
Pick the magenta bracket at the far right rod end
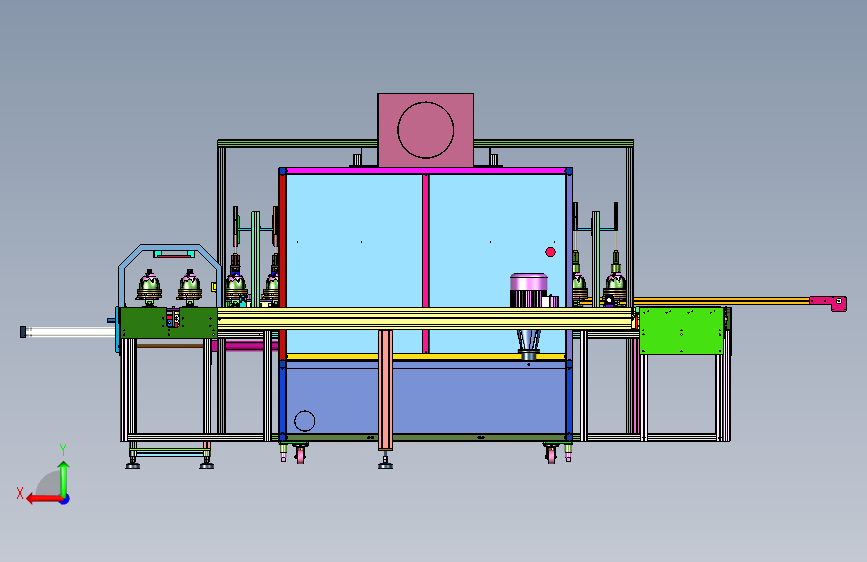click(828, 303)
